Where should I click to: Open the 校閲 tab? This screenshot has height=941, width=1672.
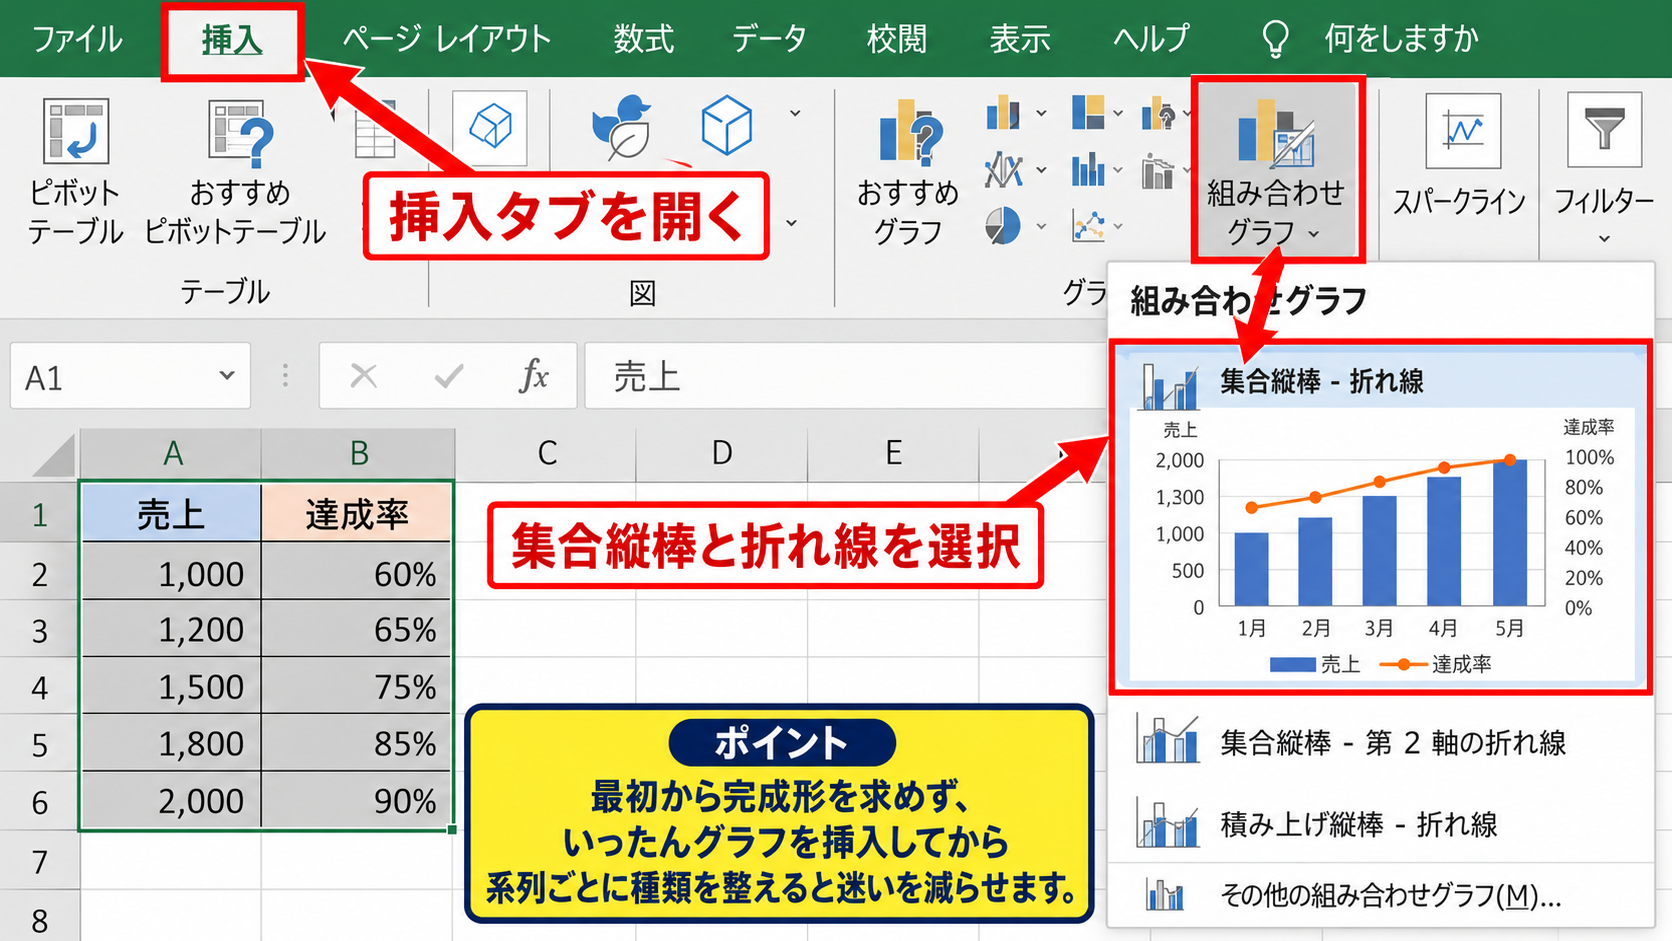tap(897, 39)
